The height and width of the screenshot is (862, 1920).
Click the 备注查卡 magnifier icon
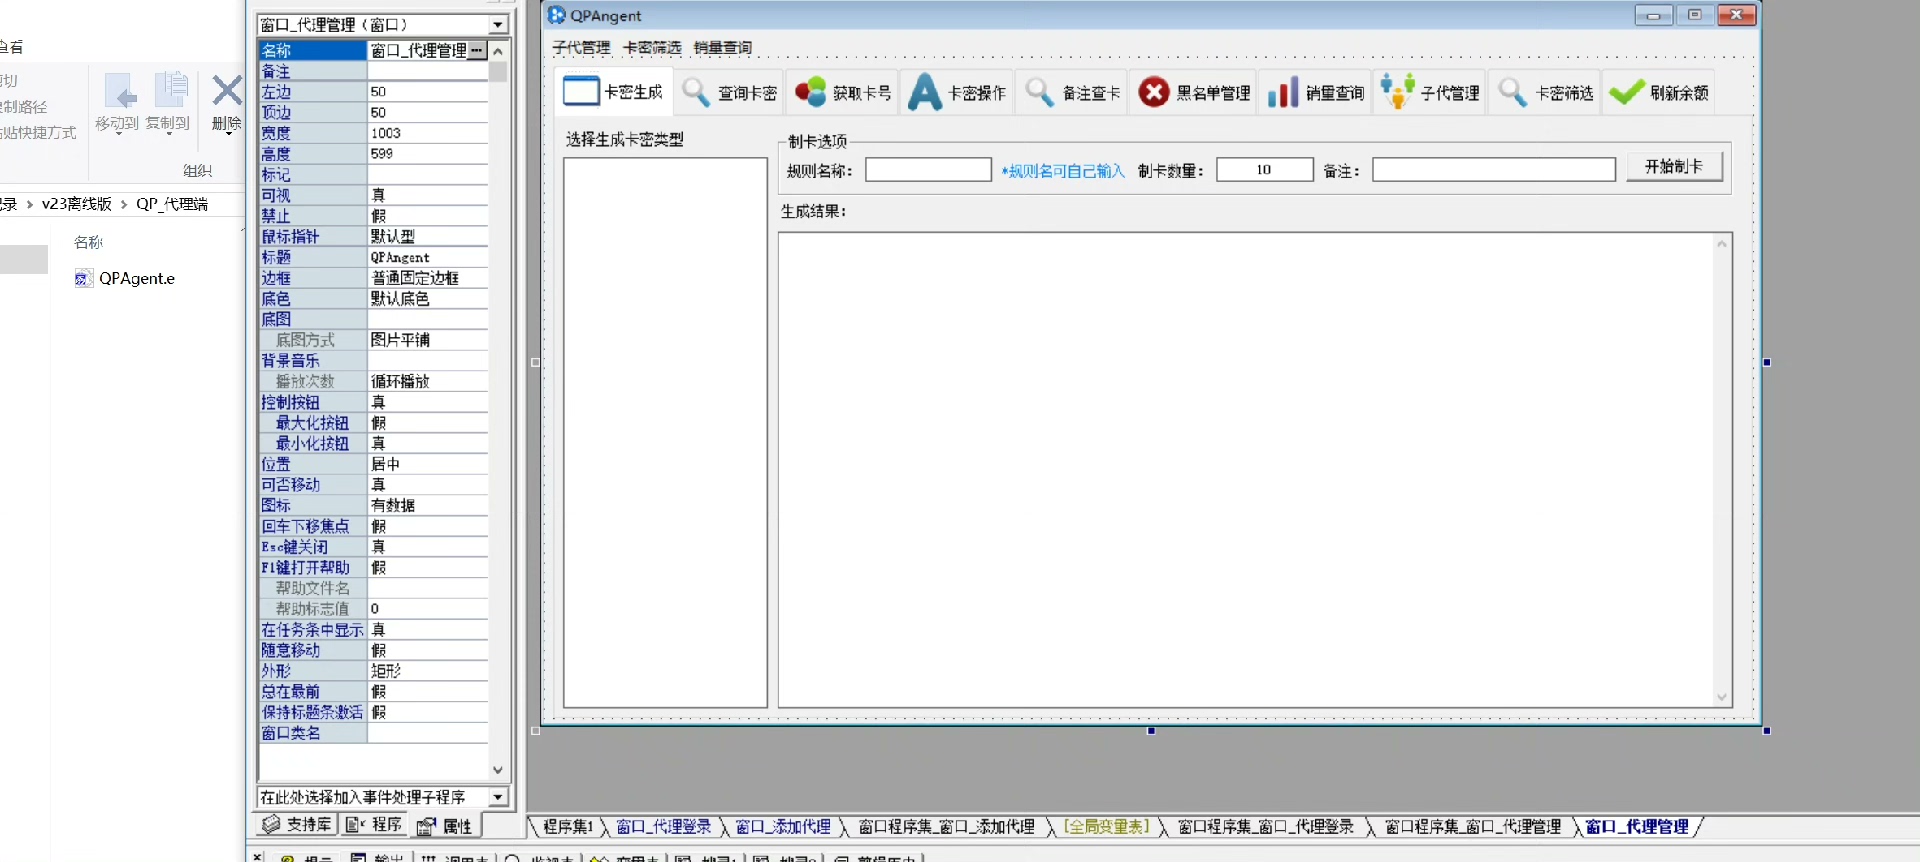click(x=1040, y=92)
